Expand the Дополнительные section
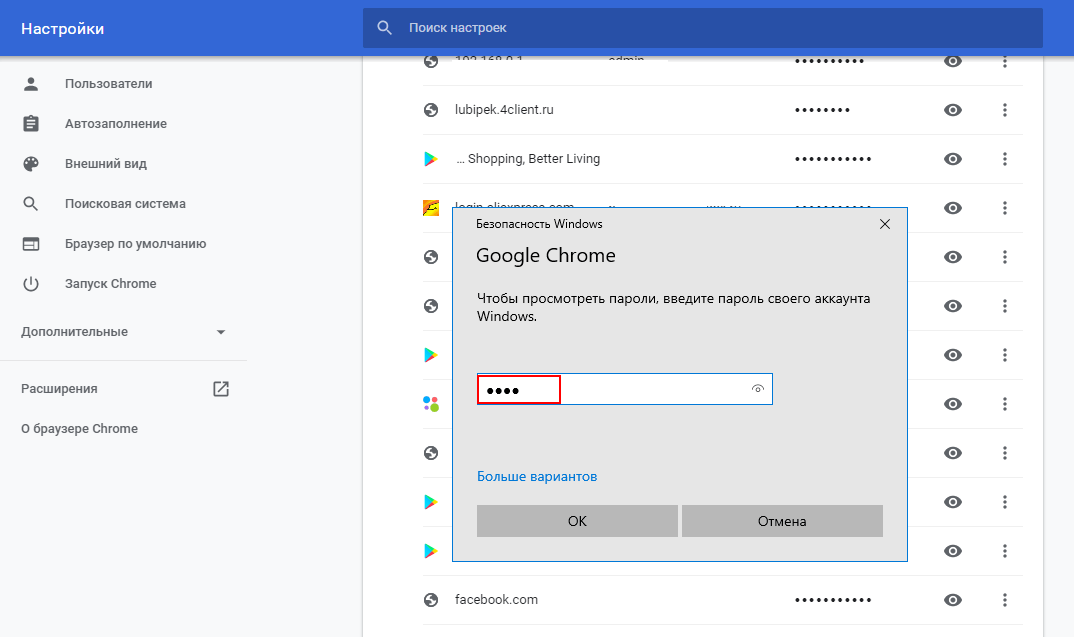This screenshot has height=637, width=1074. tap(221, 332)
